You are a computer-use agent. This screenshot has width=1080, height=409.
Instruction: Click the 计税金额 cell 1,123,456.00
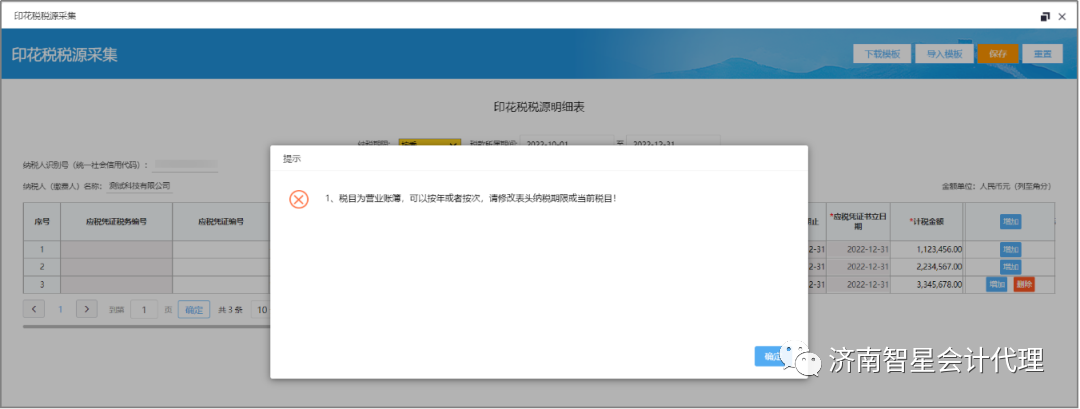pos(927,249)
